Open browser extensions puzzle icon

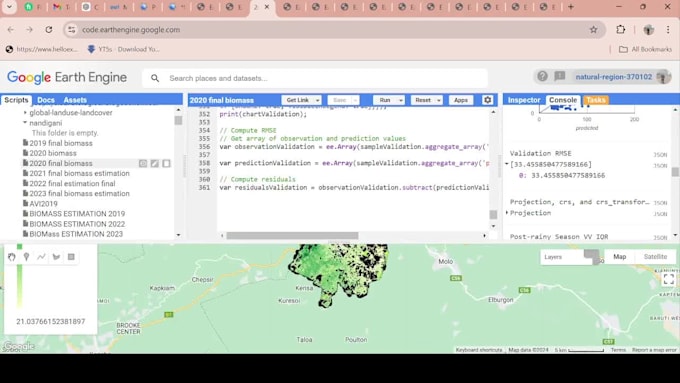[x=621, y=29]
